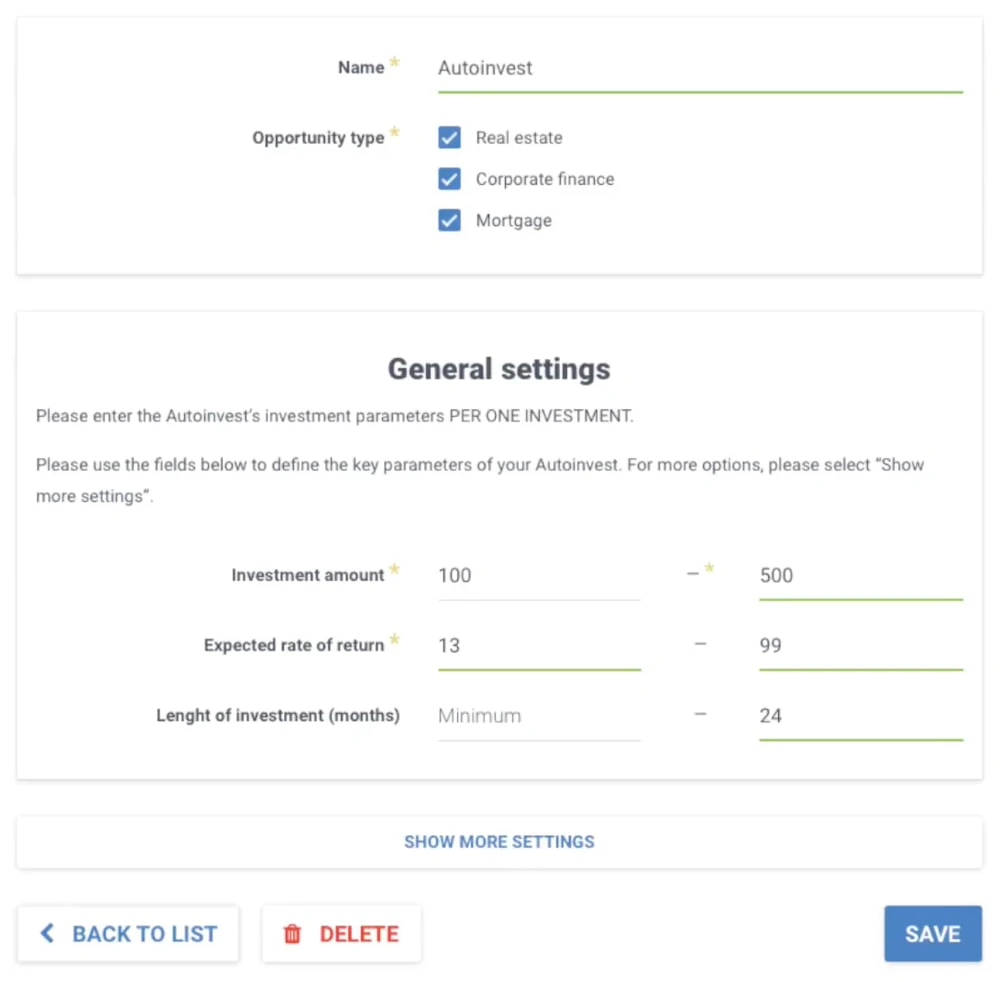1000x982 pixels.
Task: Click the Mortgage label text
Action: pyautogui.click(x=513, y=221)
